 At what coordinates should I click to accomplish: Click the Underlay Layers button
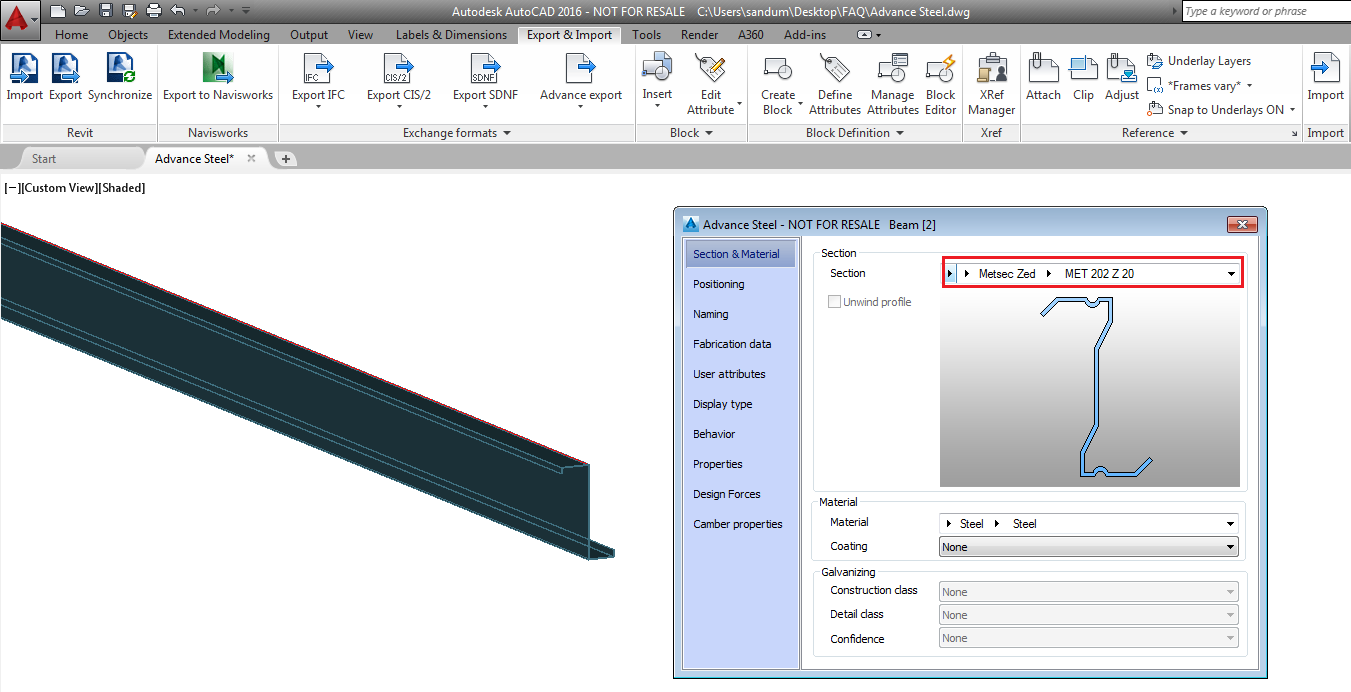1199,61
